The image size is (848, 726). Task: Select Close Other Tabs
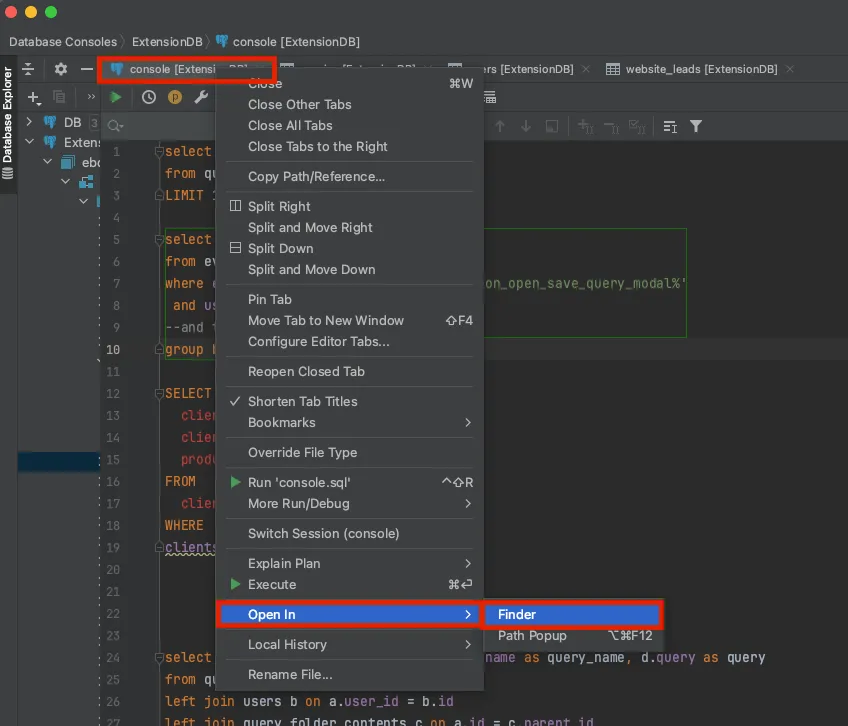tap(299, 104)
